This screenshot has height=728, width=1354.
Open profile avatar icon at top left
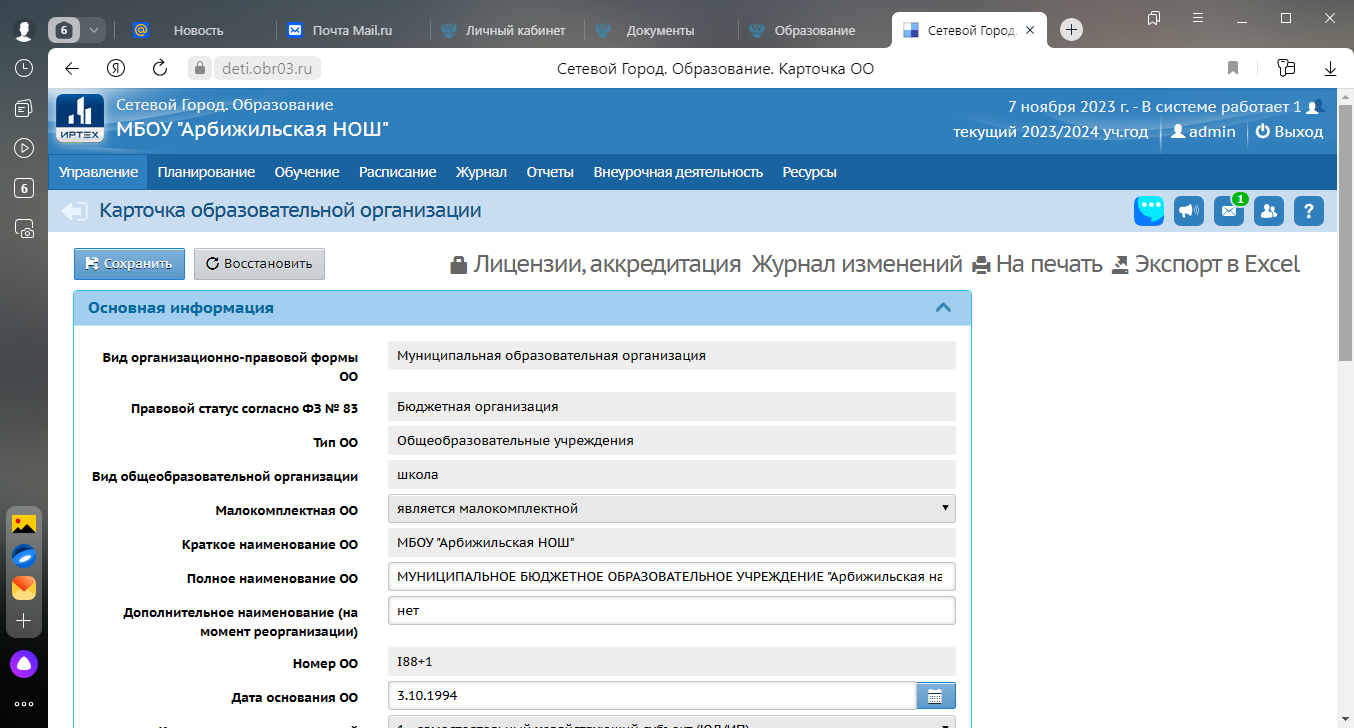pyautogui.click(x=24, y=30)
